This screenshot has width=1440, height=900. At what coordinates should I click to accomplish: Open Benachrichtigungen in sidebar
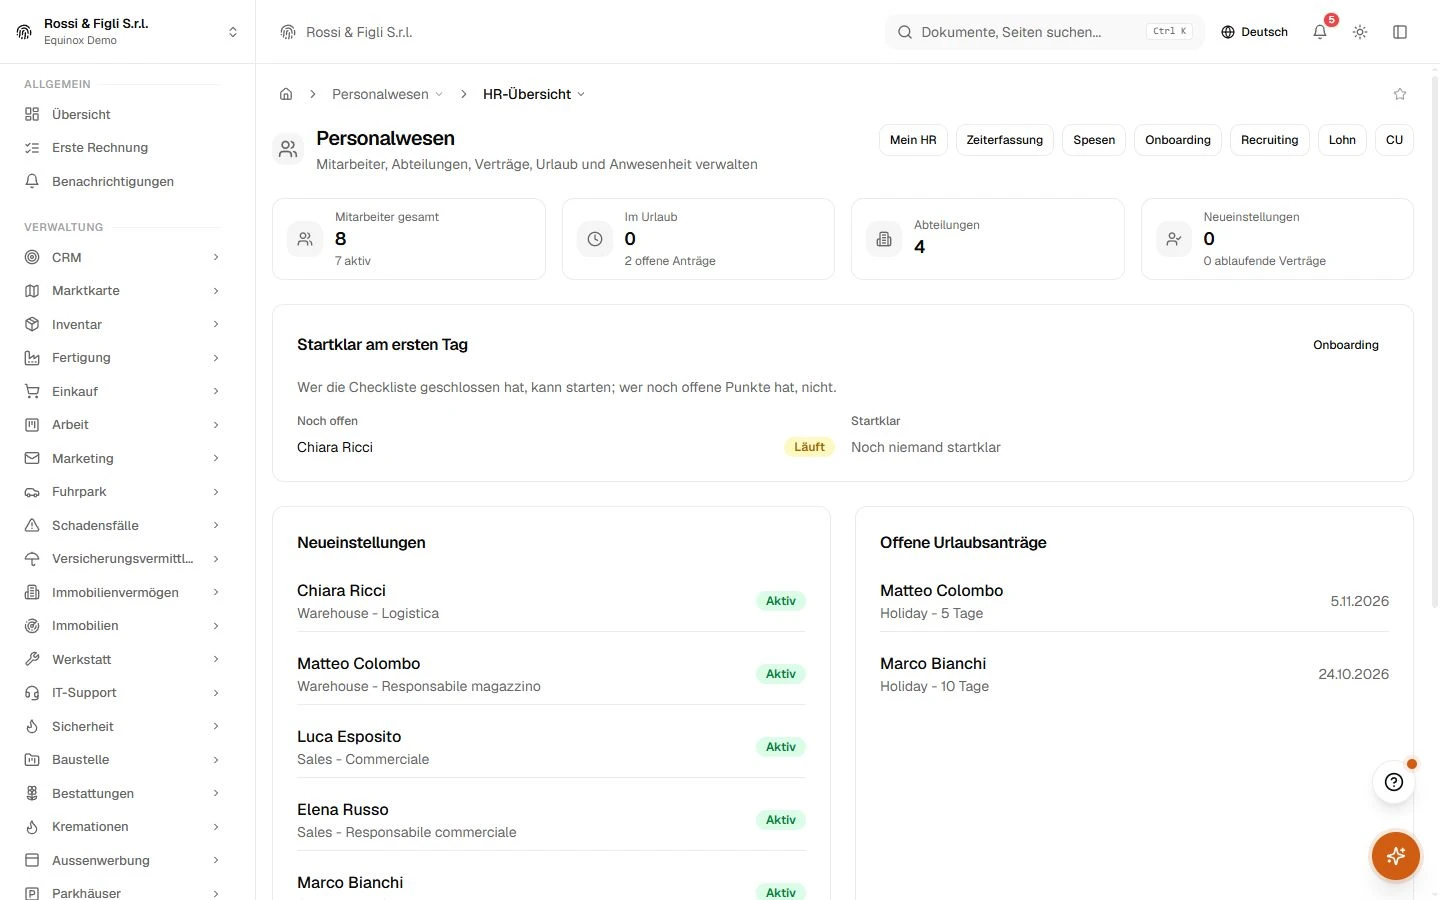[122, 181]
